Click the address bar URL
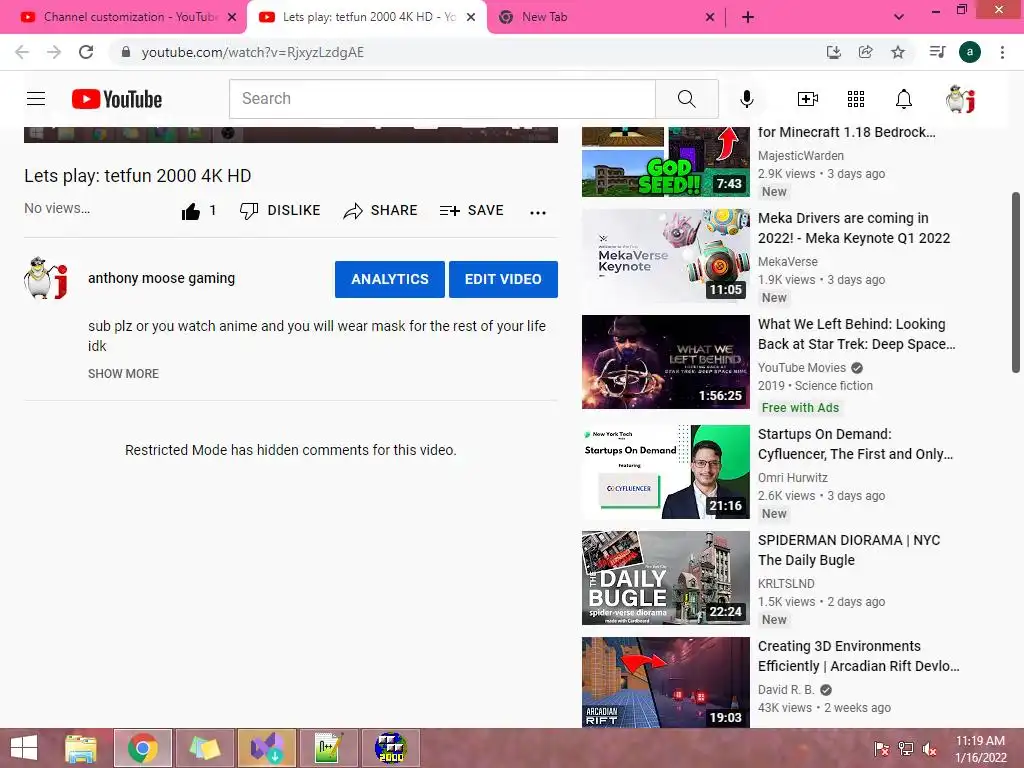The image size is (1024, 768). tap(253, 52)
